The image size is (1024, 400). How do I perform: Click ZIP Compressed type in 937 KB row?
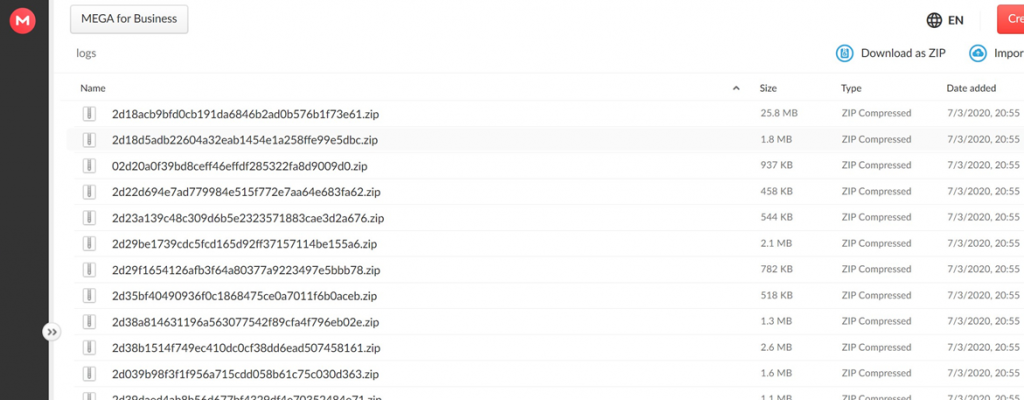coord(876,165)
